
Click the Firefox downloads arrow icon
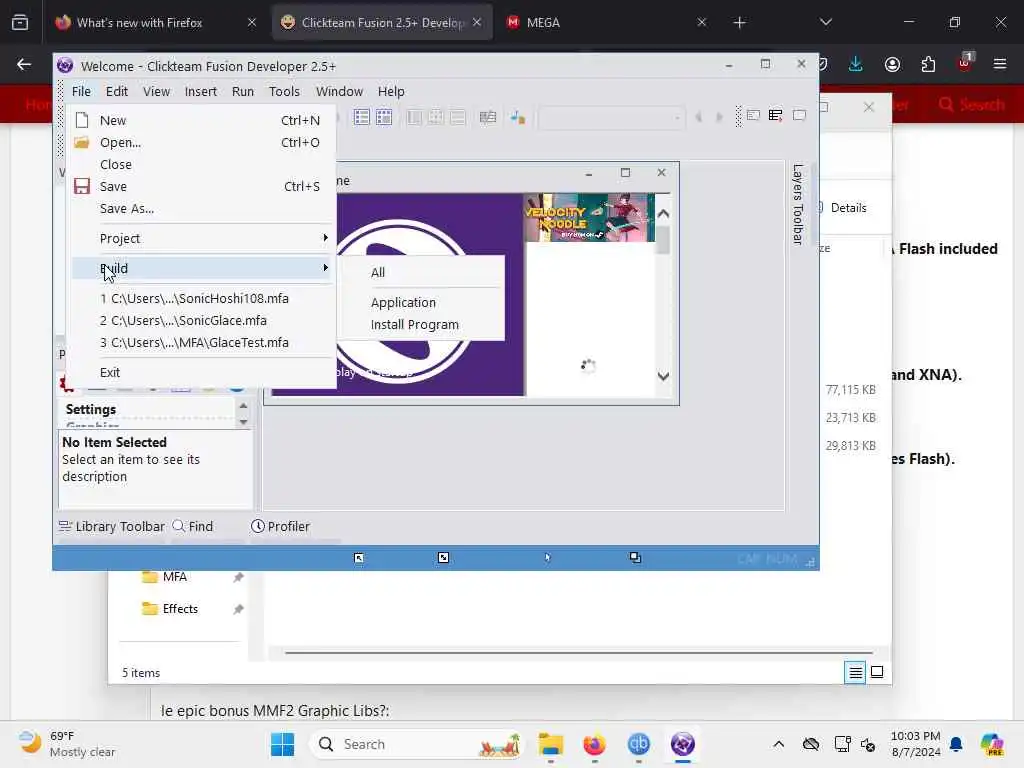point(856,64)
